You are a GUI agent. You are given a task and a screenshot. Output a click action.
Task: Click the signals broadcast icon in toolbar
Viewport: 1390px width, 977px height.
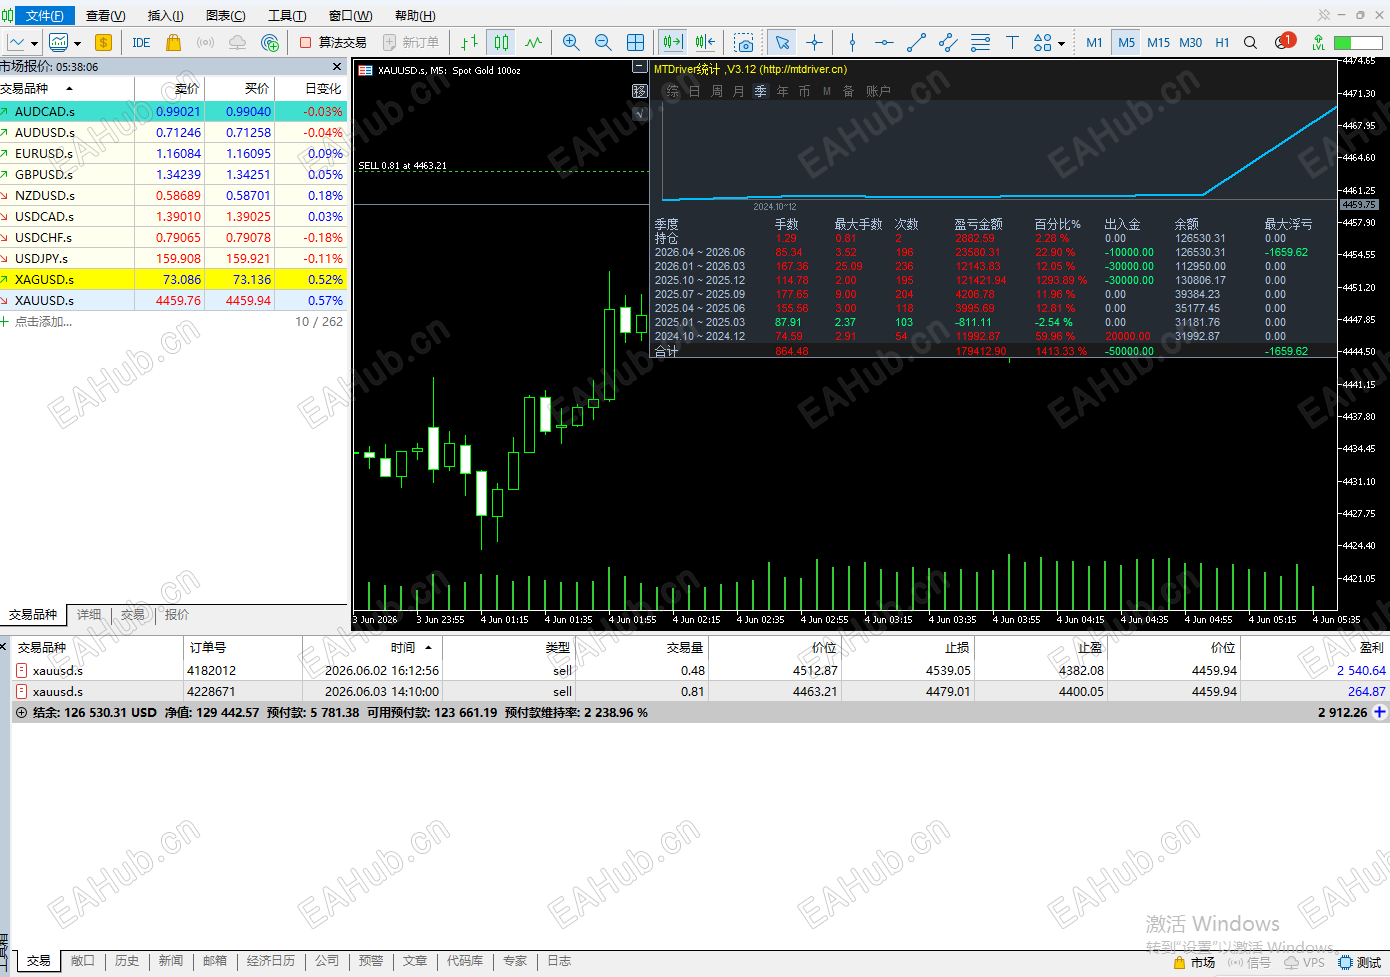[x=205, y=42]
